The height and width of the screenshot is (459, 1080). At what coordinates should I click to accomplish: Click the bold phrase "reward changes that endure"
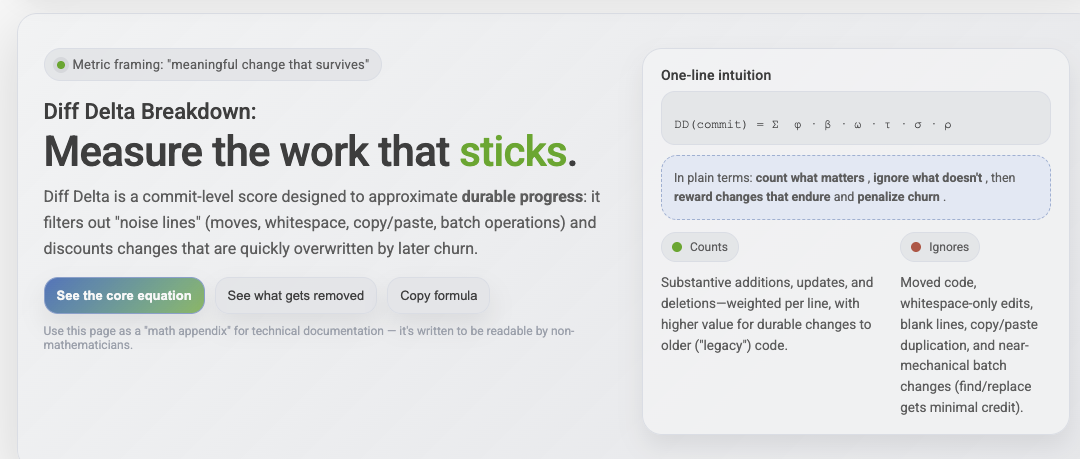752,197
